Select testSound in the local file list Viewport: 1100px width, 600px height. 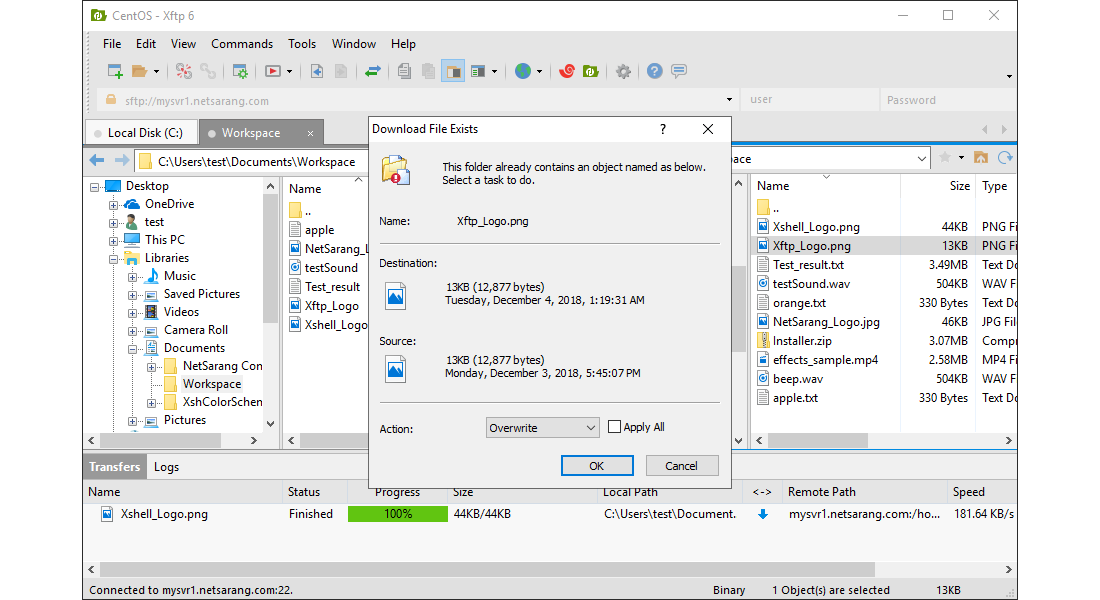(x=331, y=267)
